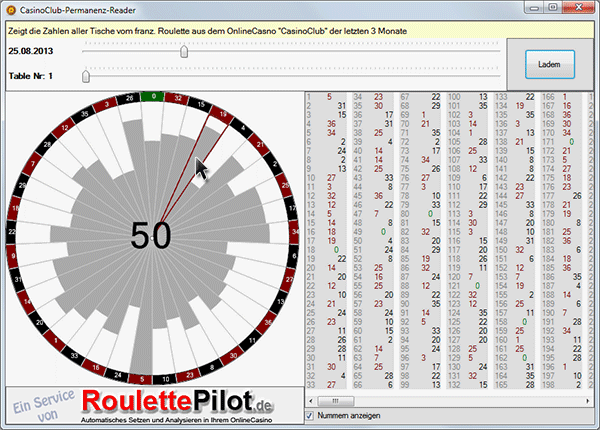Select red 3 segment on the wheel
Image resolution: width=600 pixels, height=430 pixels.
106,104
